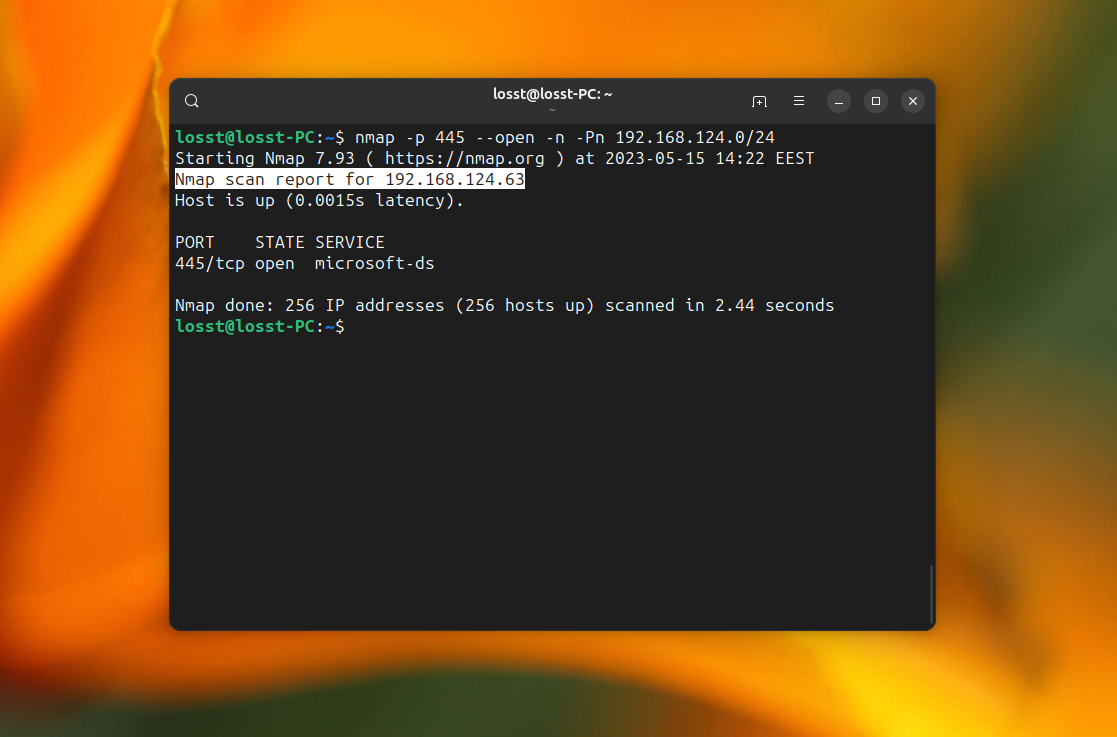1117x737 pixels.
Task: Click the highlighted 192.168.124.63 scan report line
Action: [349, 179]
